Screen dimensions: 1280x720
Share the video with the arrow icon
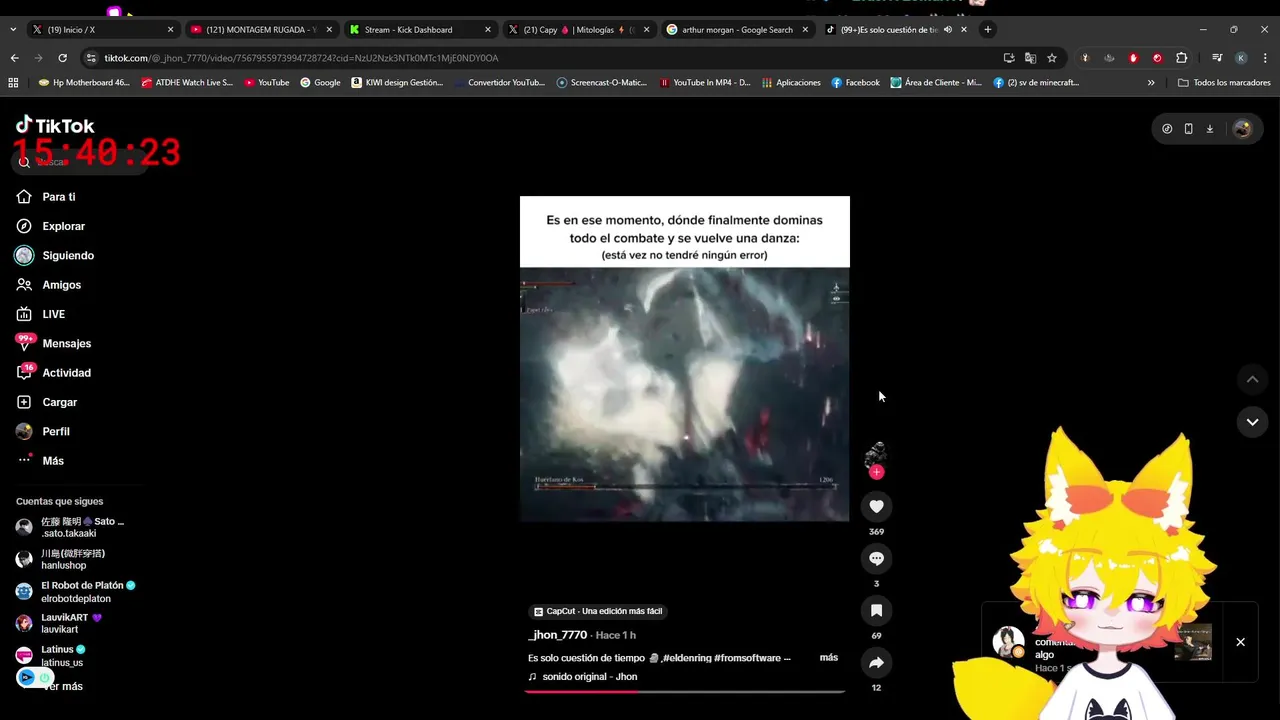pos(876,662)
